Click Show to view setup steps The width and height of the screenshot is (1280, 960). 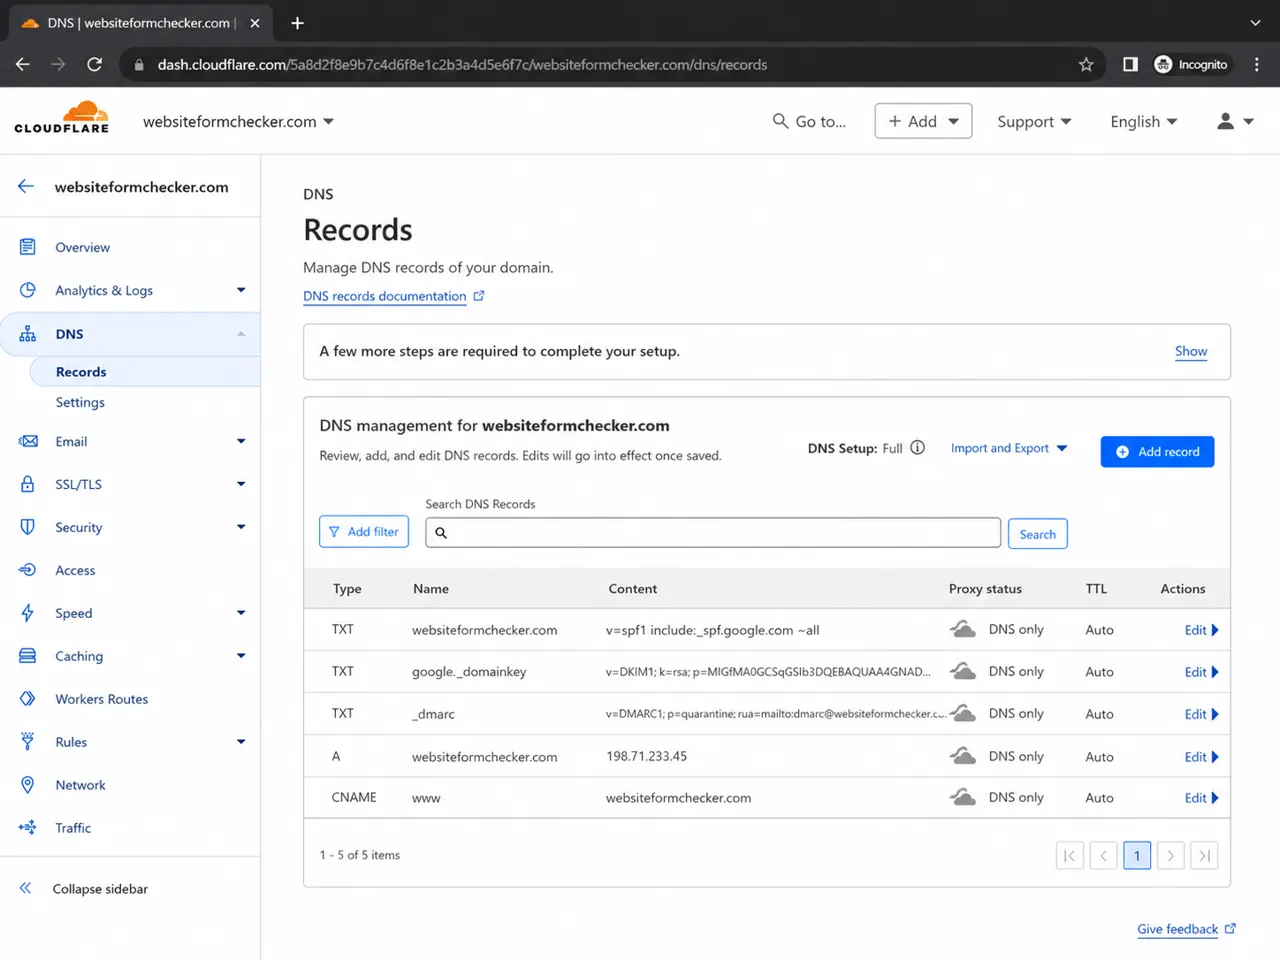click(1191, 351)
